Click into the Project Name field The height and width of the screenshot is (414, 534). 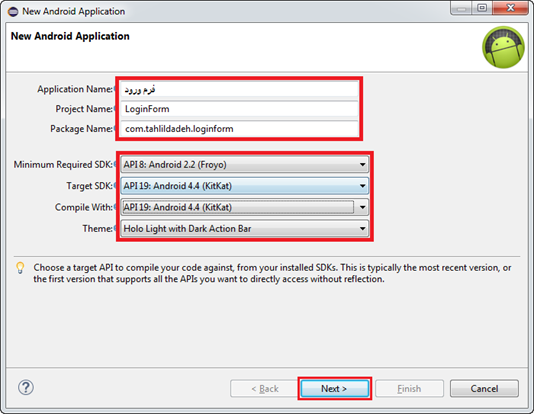coord(239,109)
